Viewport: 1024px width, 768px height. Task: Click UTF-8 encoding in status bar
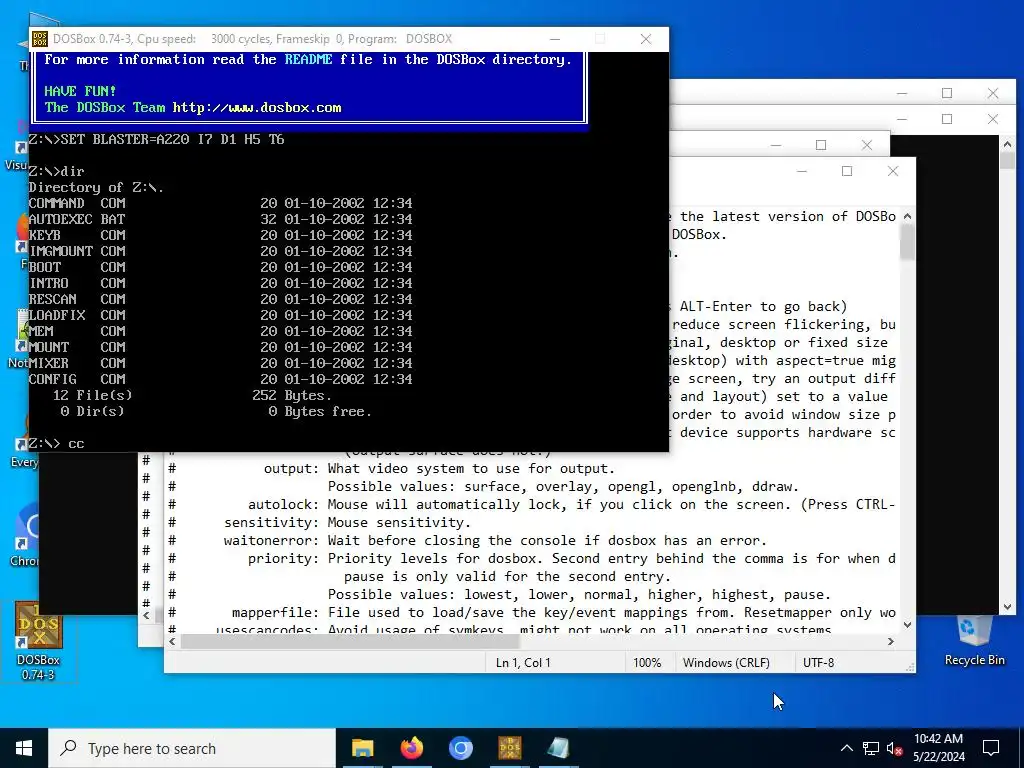(818, 663)
